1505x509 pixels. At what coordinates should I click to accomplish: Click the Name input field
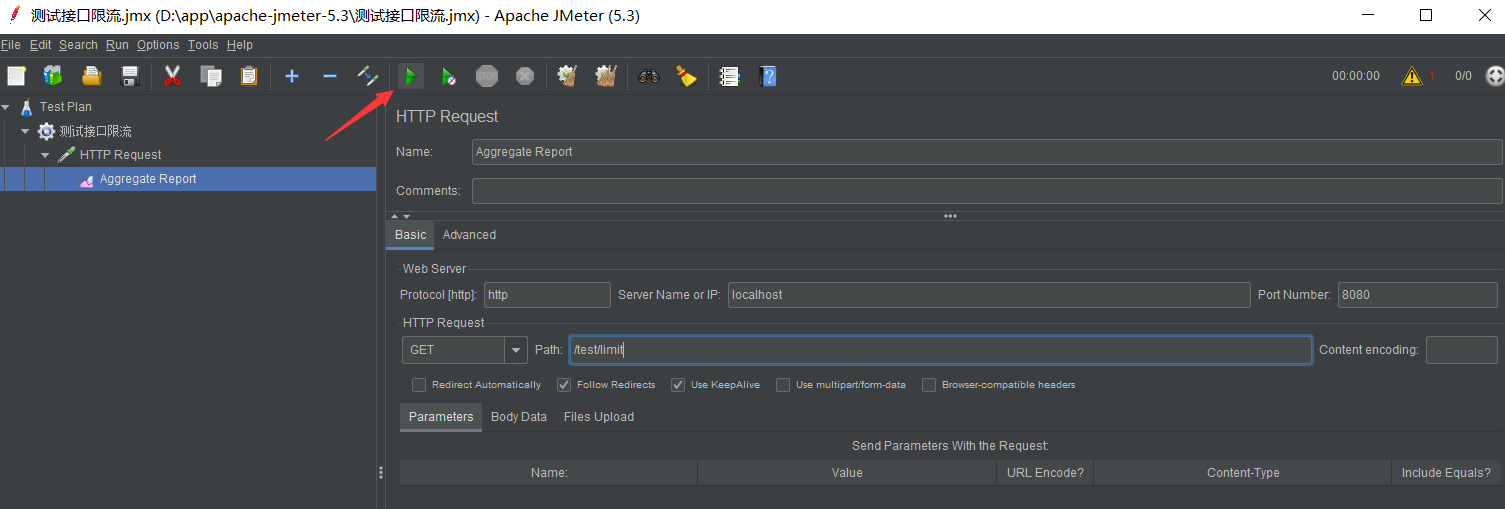pos(987,152)
